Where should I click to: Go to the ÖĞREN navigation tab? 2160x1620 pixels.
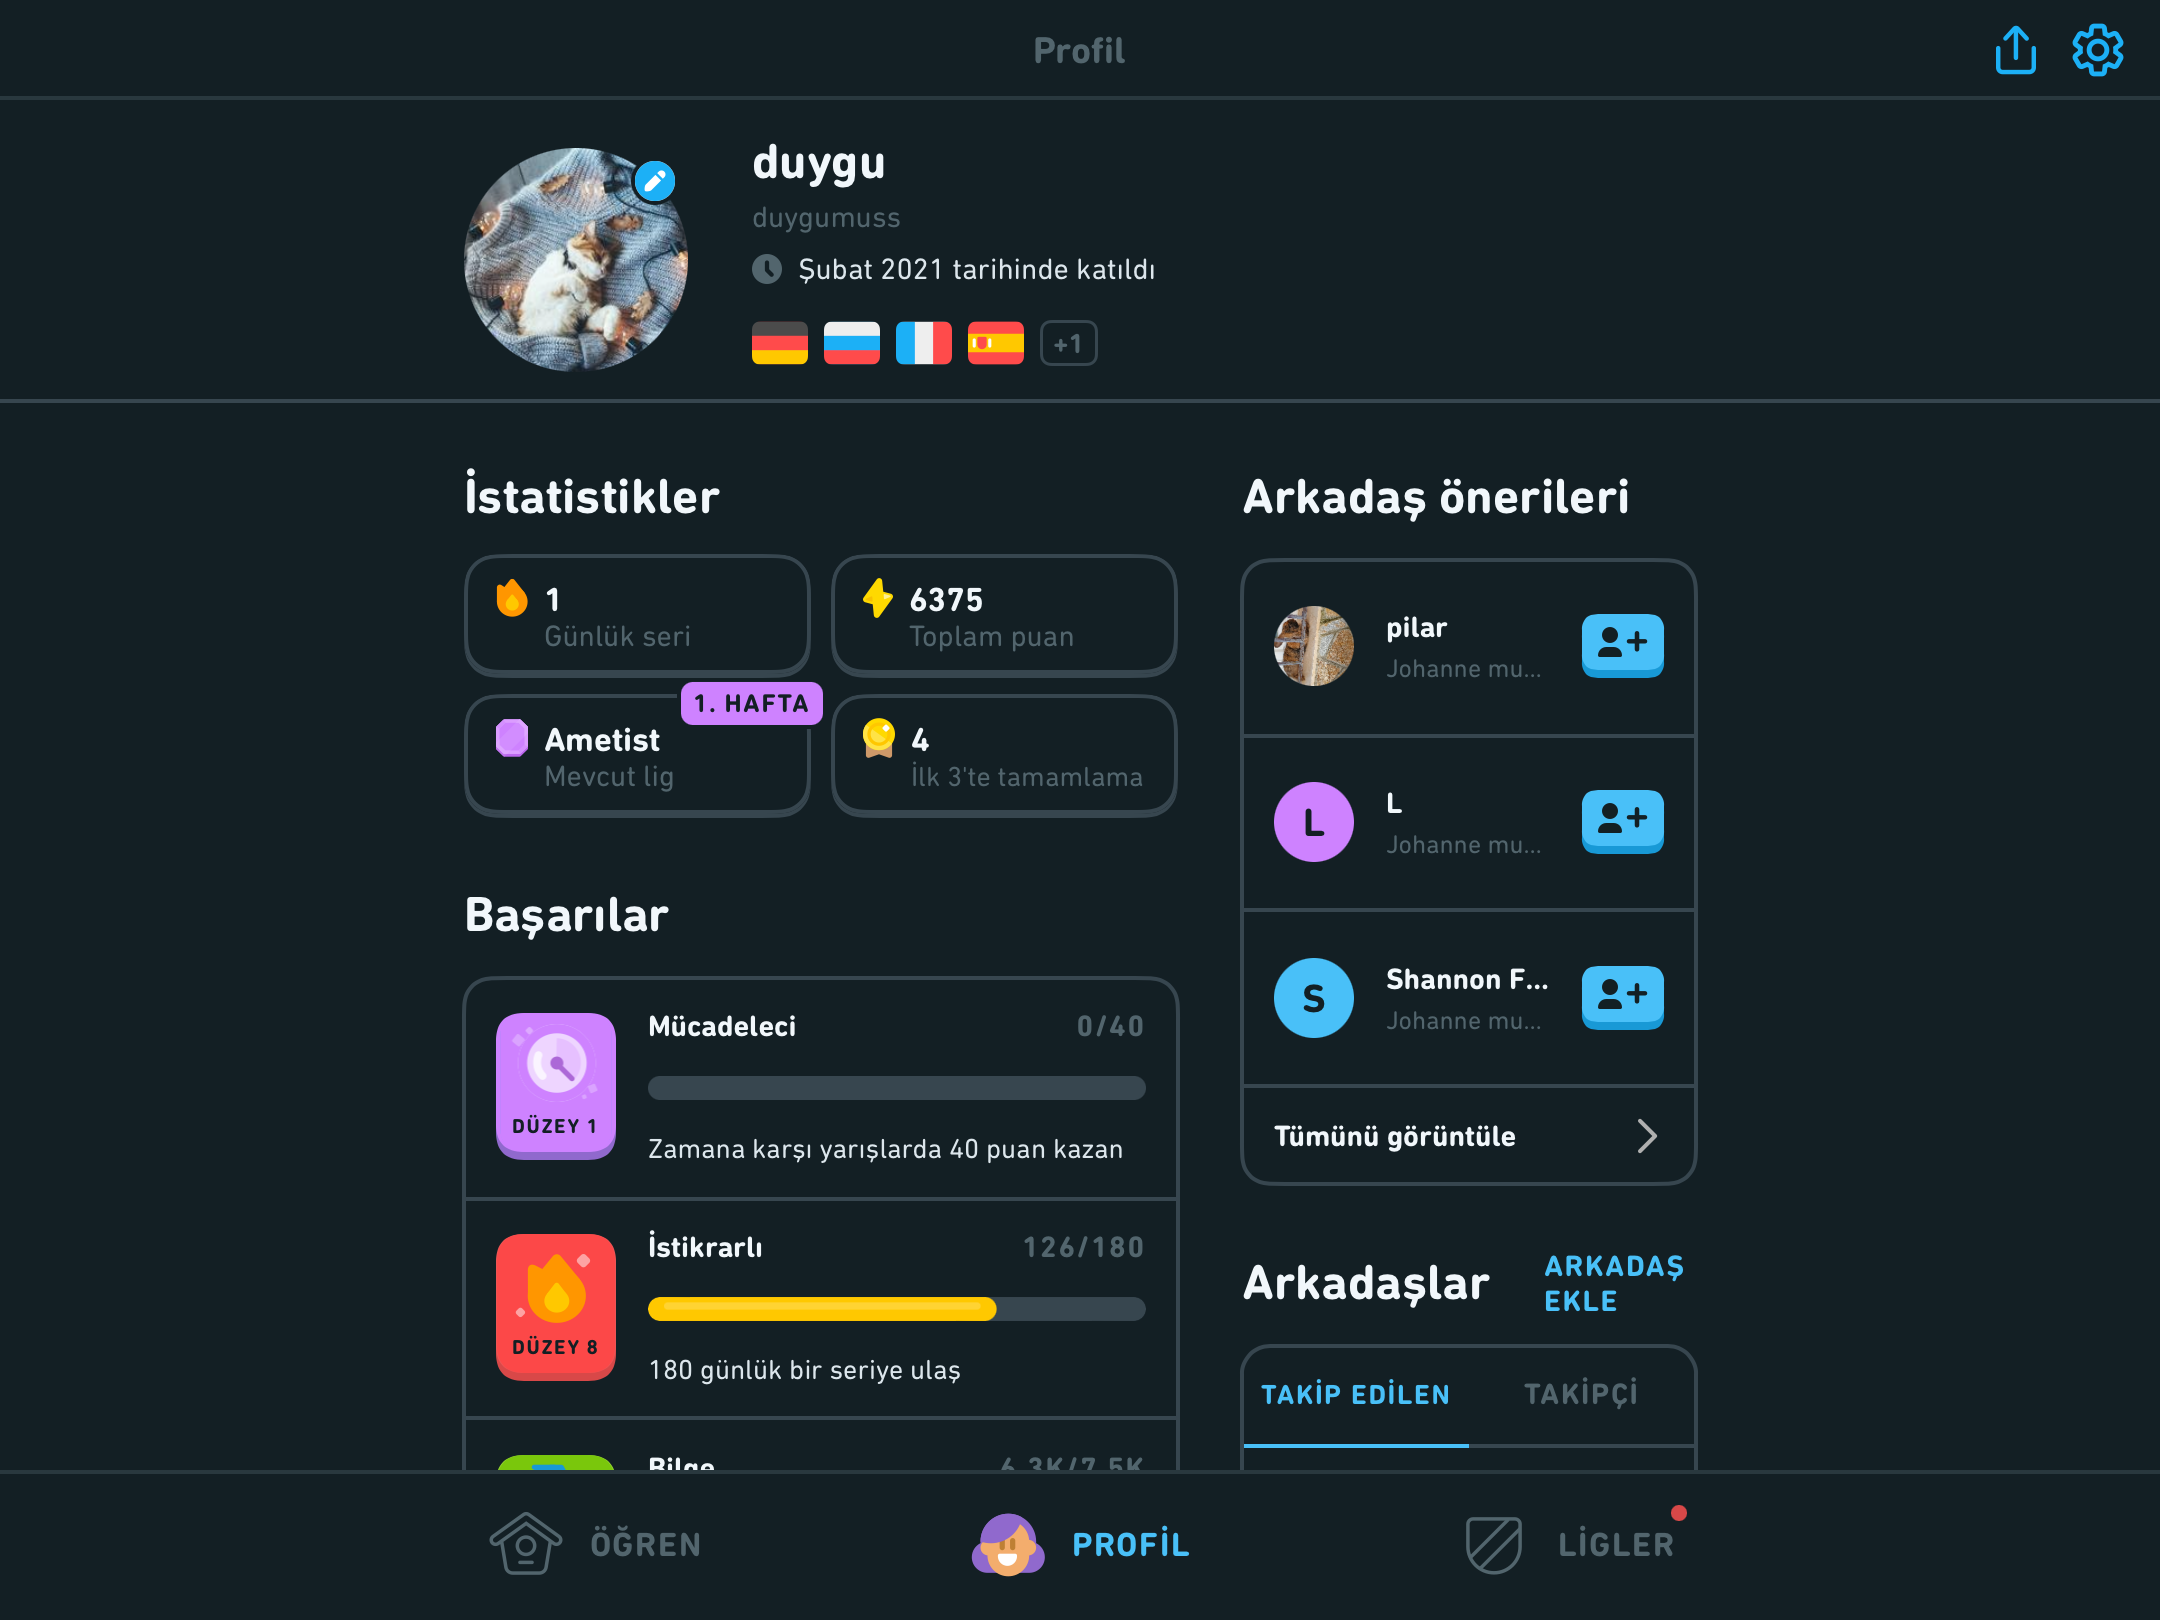(x=596, y=1544)
